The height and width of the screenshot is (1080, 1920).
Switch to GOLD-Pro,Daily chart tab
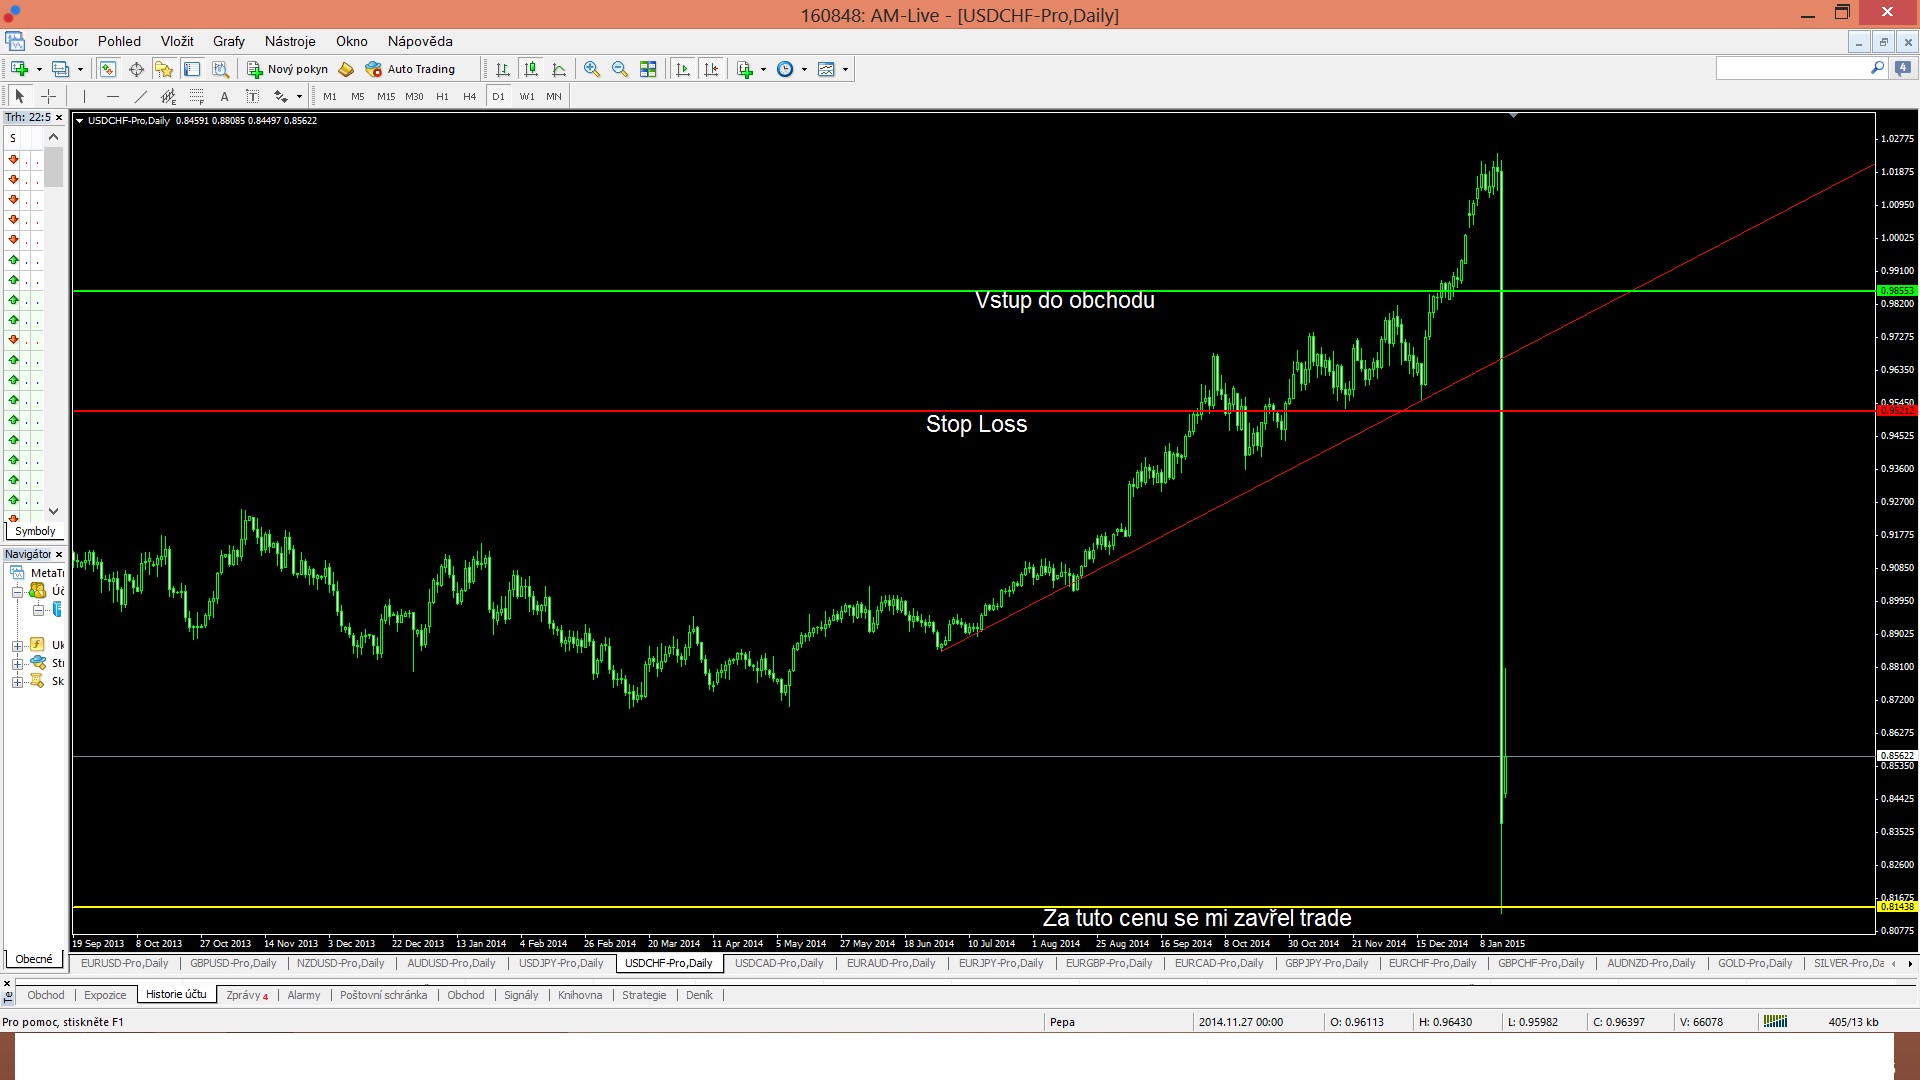pyautogui.click(x=1755, y=963)
